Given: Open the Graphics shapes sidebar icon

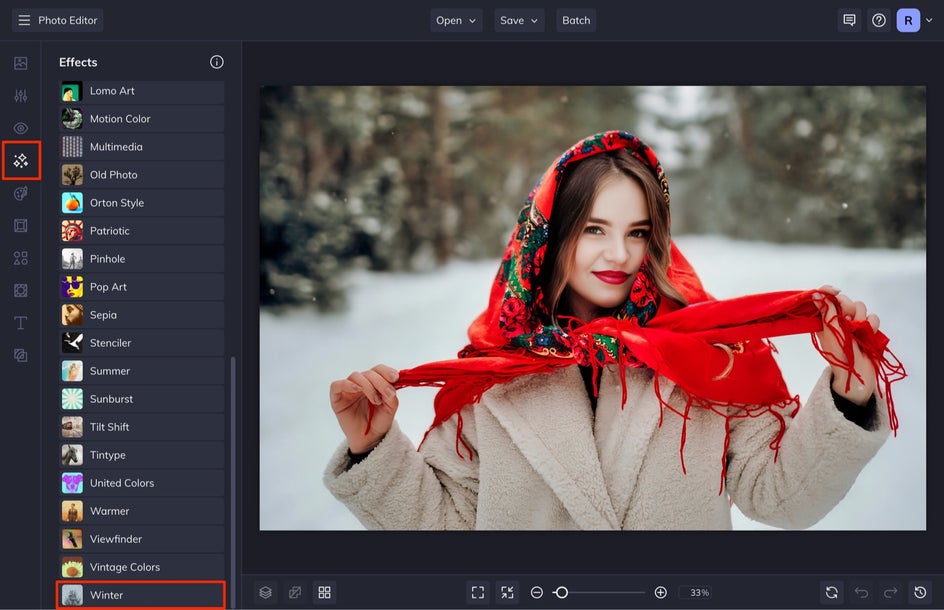Looking at the screenshot, I should [20, 258].
